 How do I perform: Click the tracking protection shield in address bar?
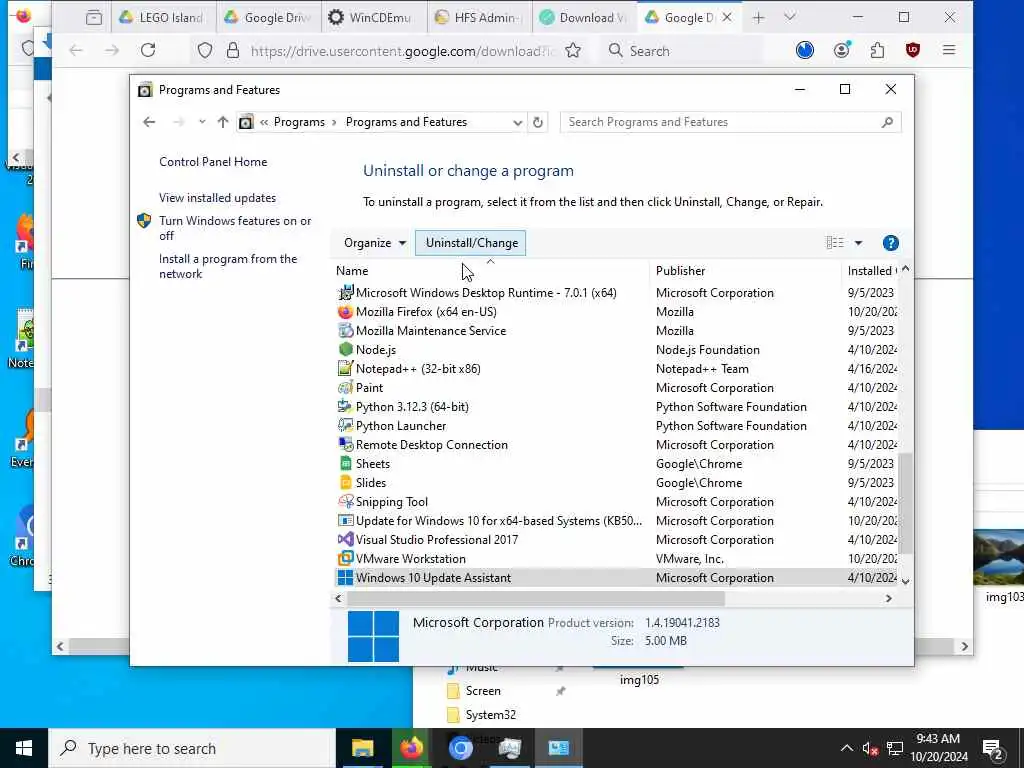(x=205, y=50)
